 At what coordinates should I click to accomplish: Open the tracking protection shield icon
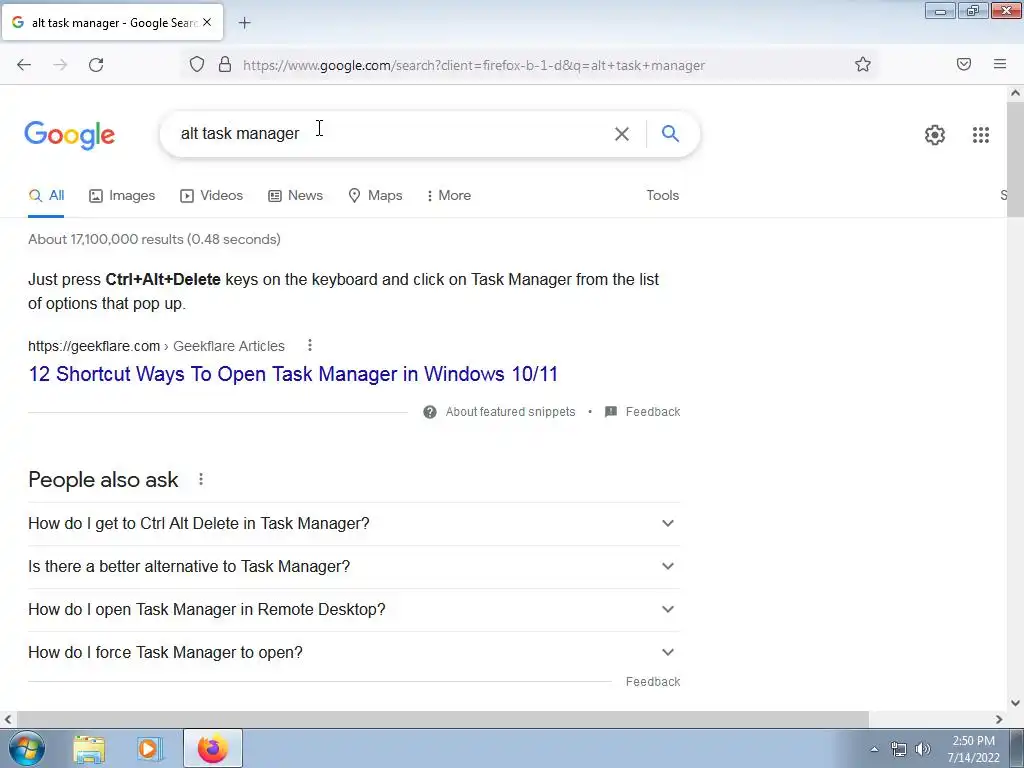(x=197, y=64)
